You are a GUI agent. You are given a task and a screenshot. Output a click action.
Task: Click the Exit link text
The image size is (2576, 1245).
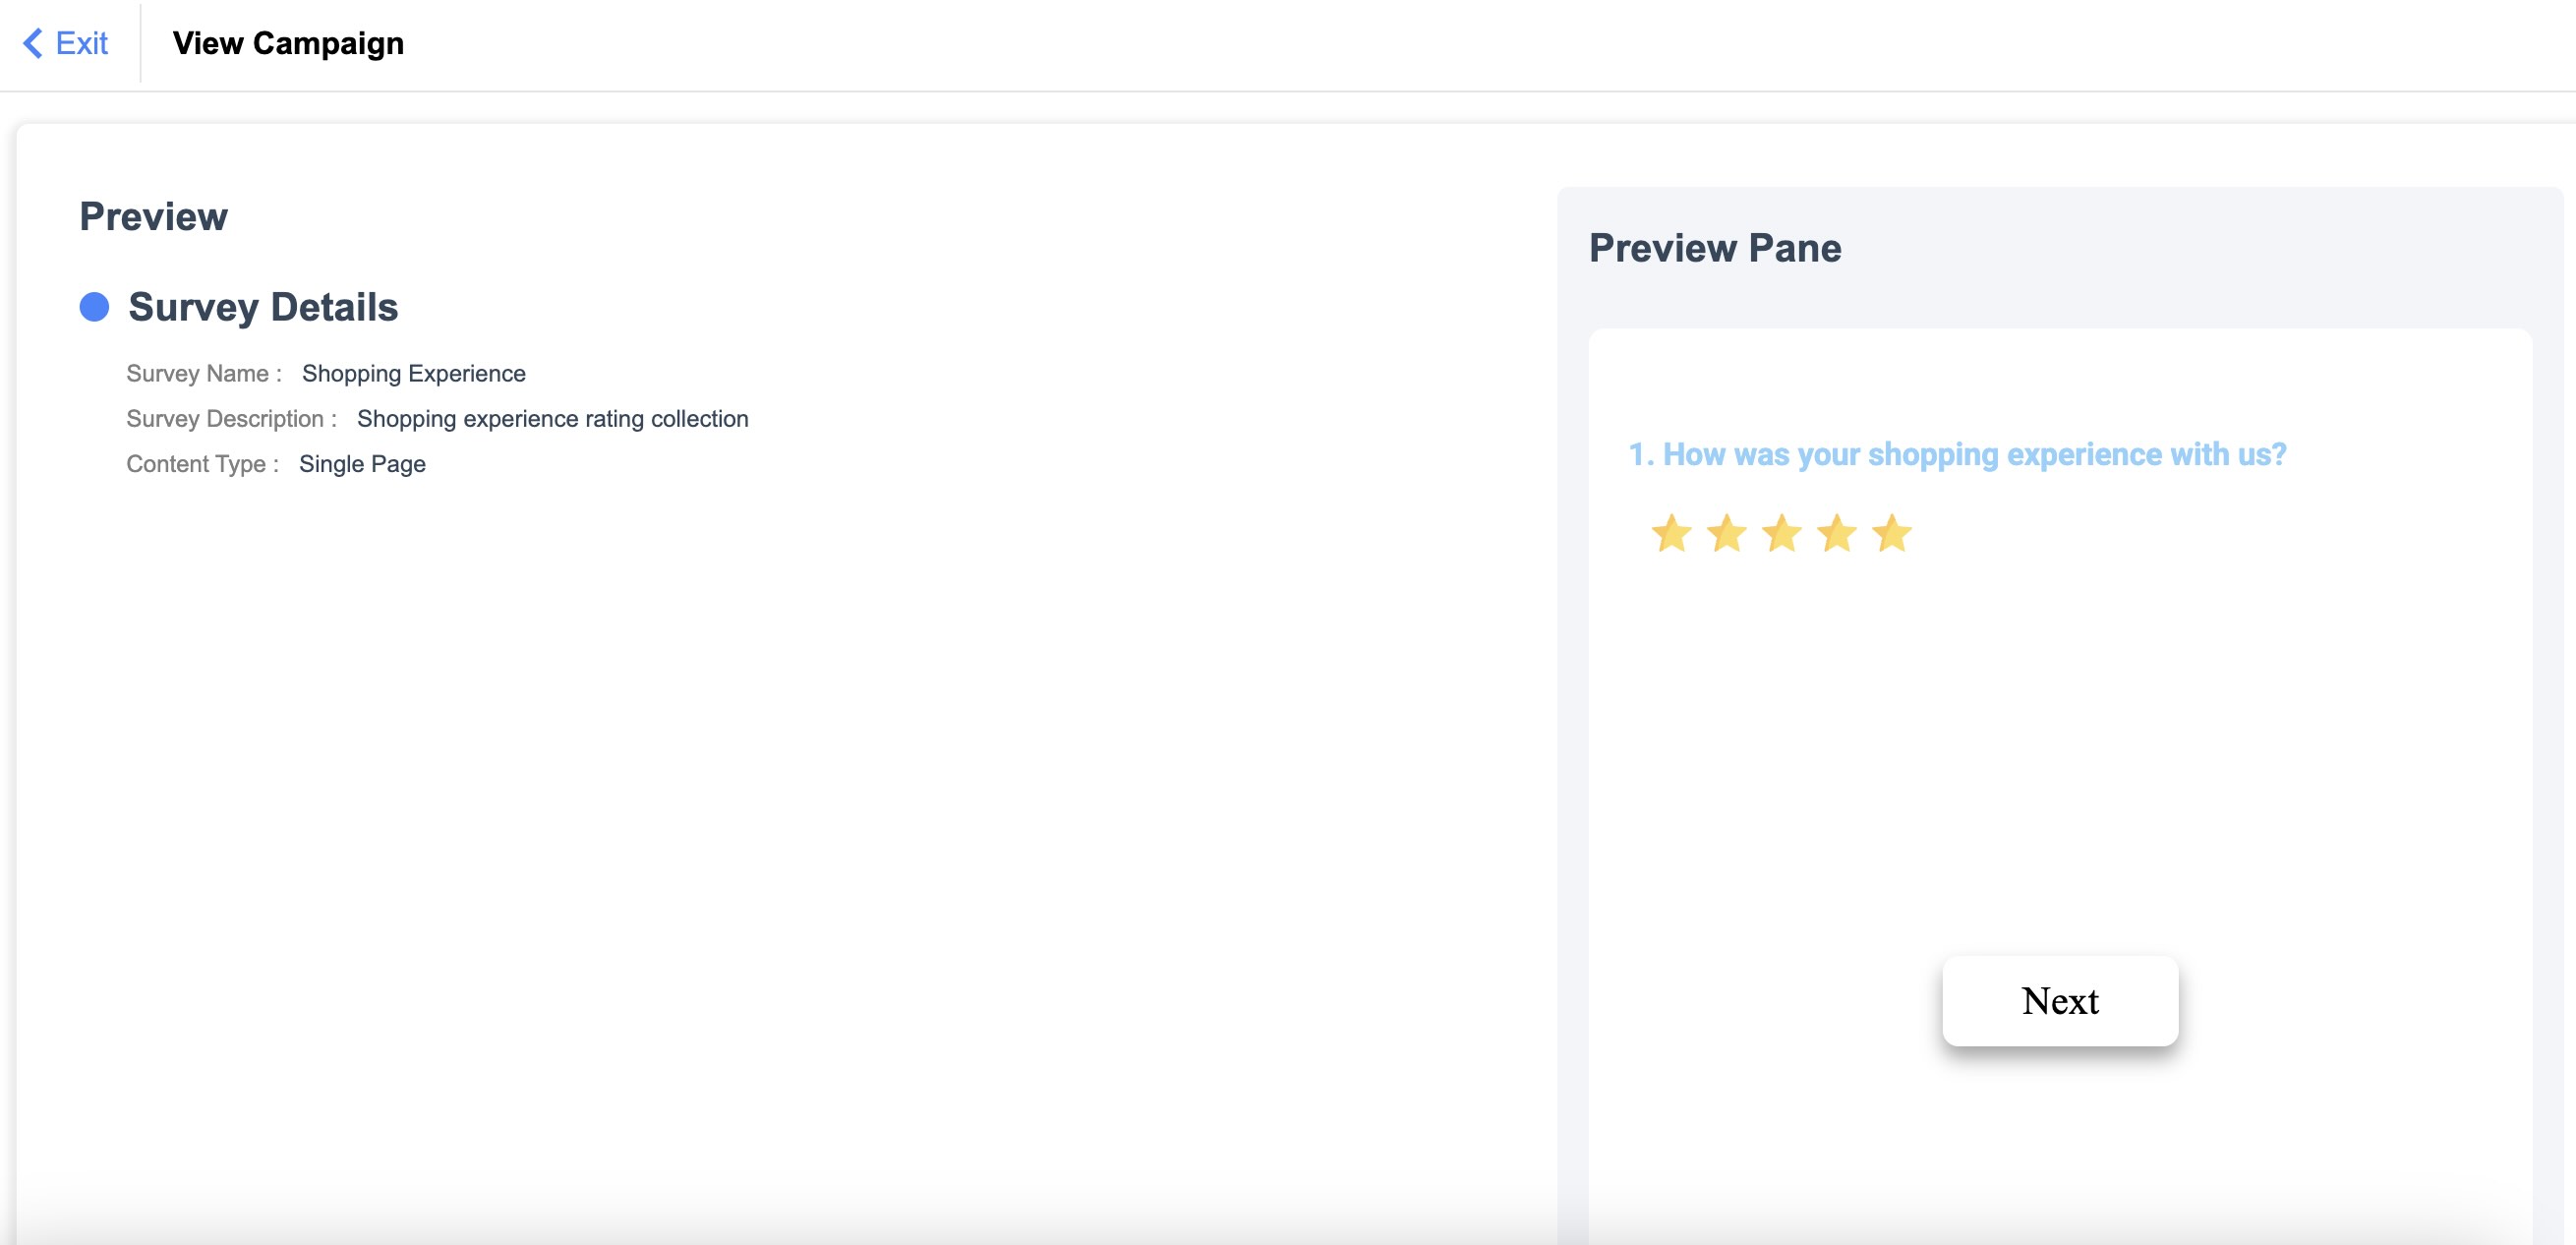[82, 43]
